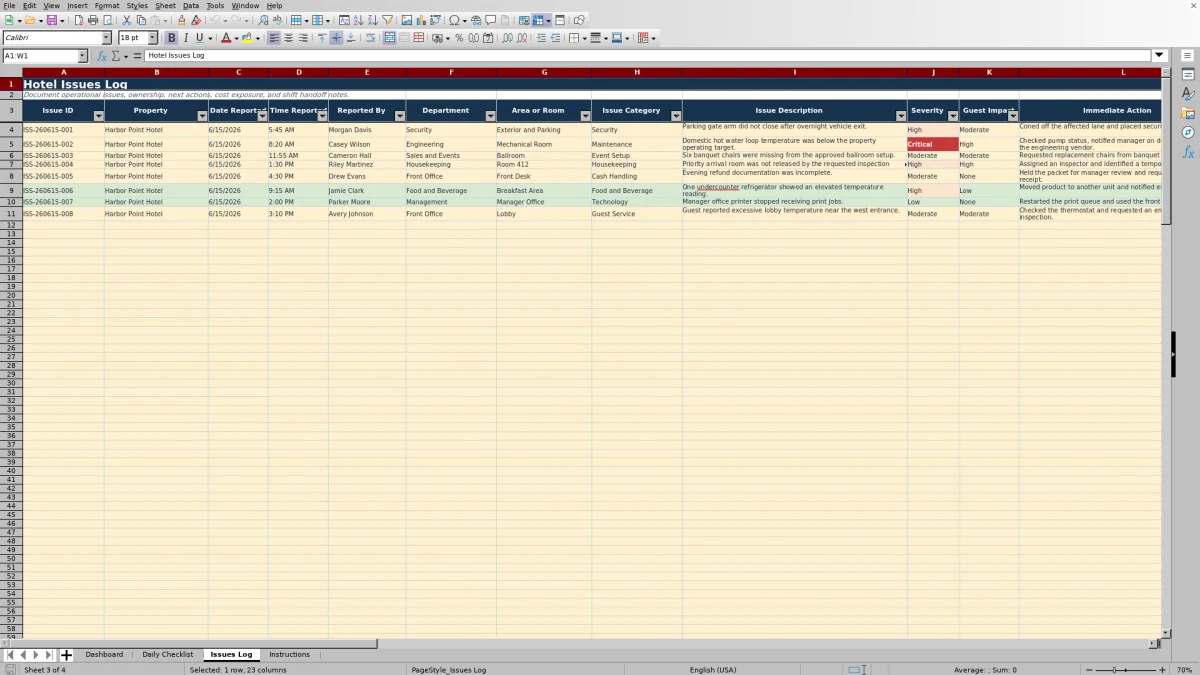
Task: Click the Copy icon
Action: [x=141, y=20]
